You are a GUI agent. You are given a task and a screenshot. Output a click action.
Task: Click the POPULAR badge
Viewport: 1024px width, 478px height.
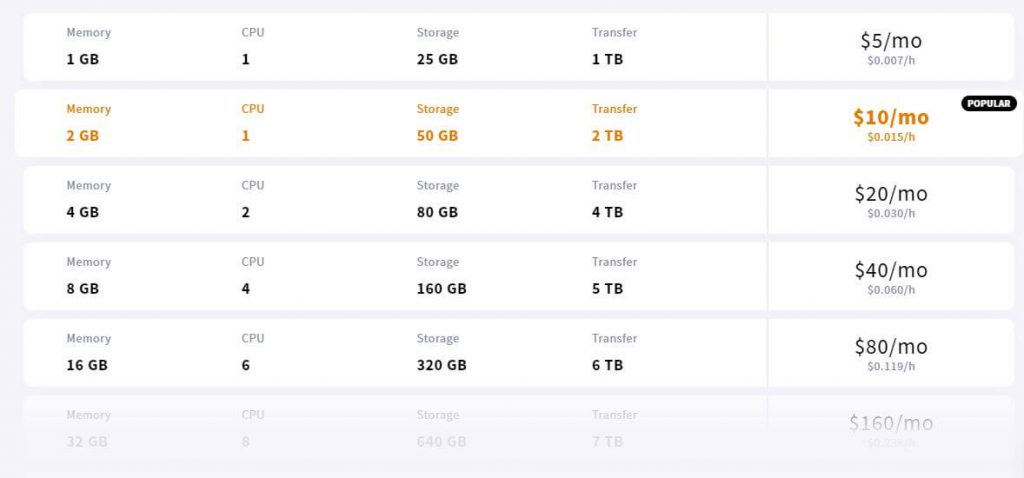click(x=988, y=103)
